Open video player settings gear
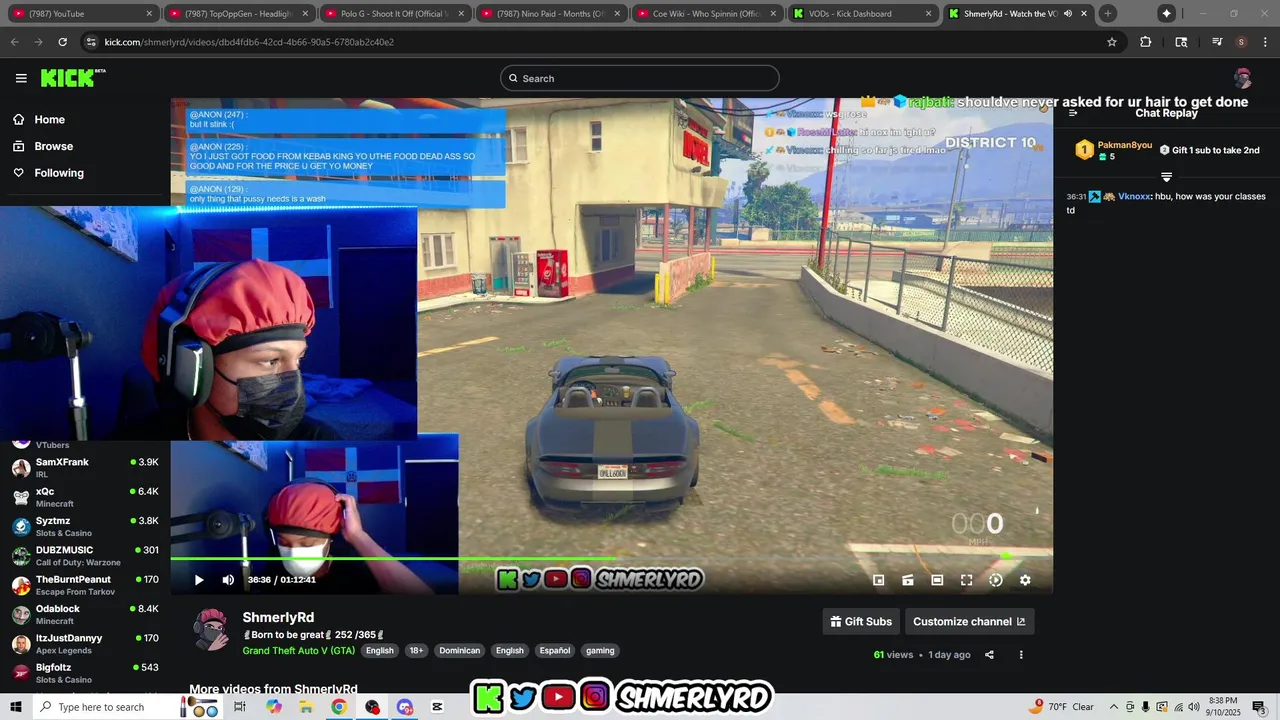Viewport: 1280px width, 720px height. pos(1025,580)
